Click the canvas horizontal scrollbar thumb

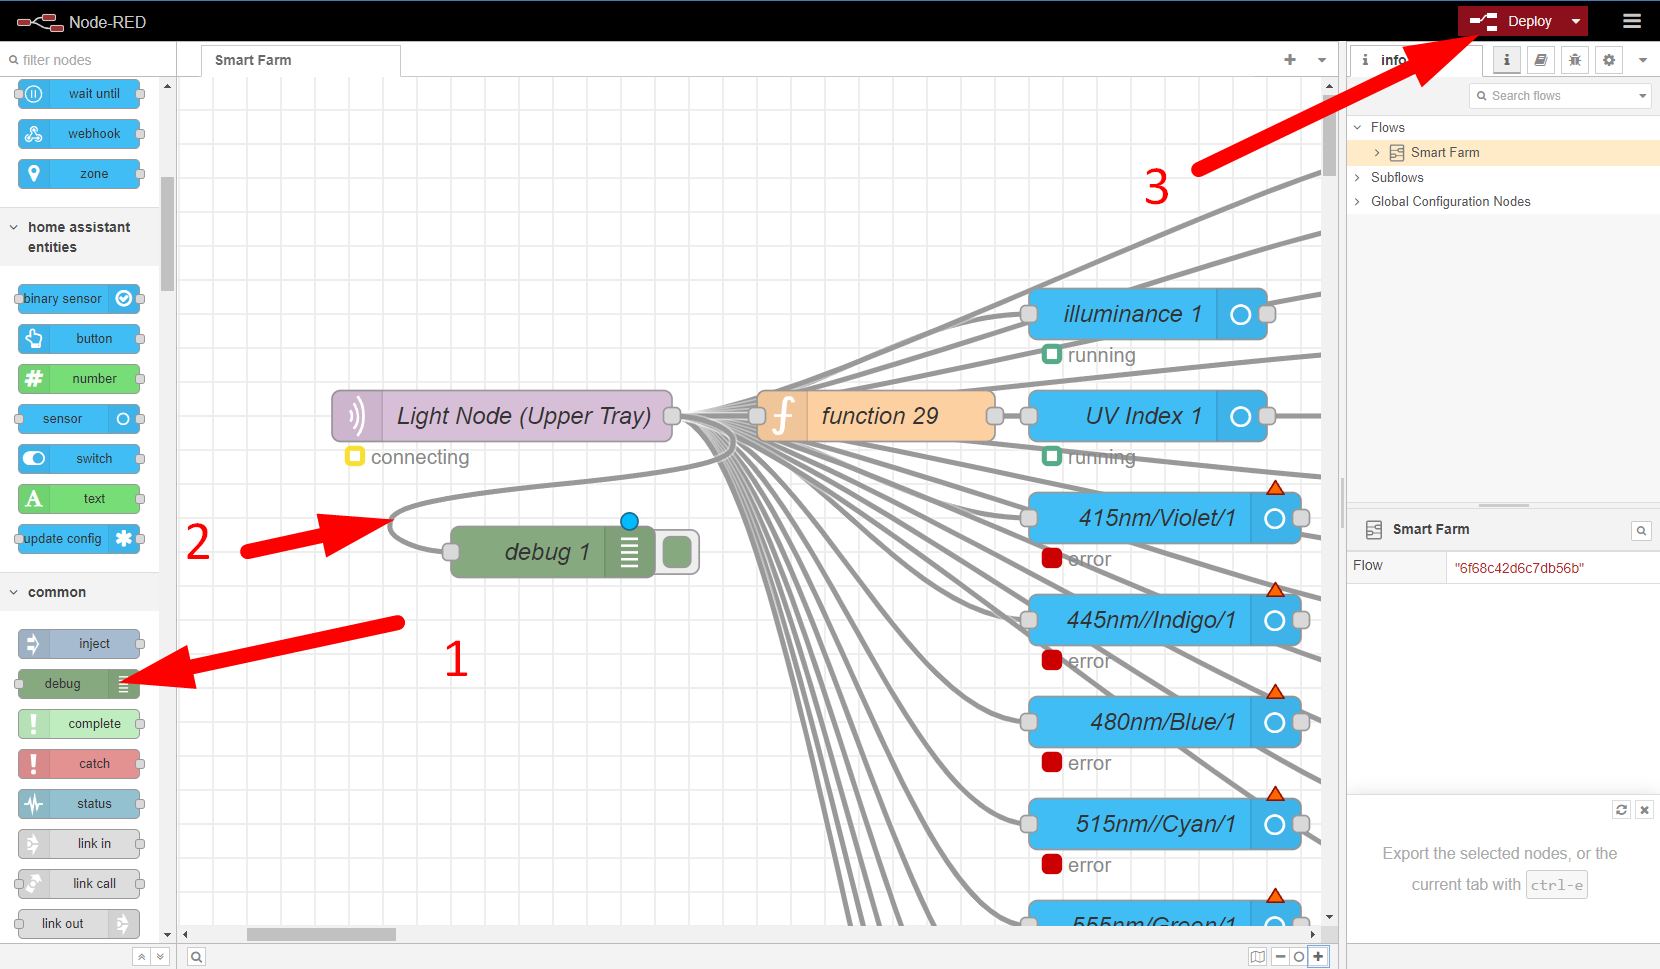coord(321,934)
